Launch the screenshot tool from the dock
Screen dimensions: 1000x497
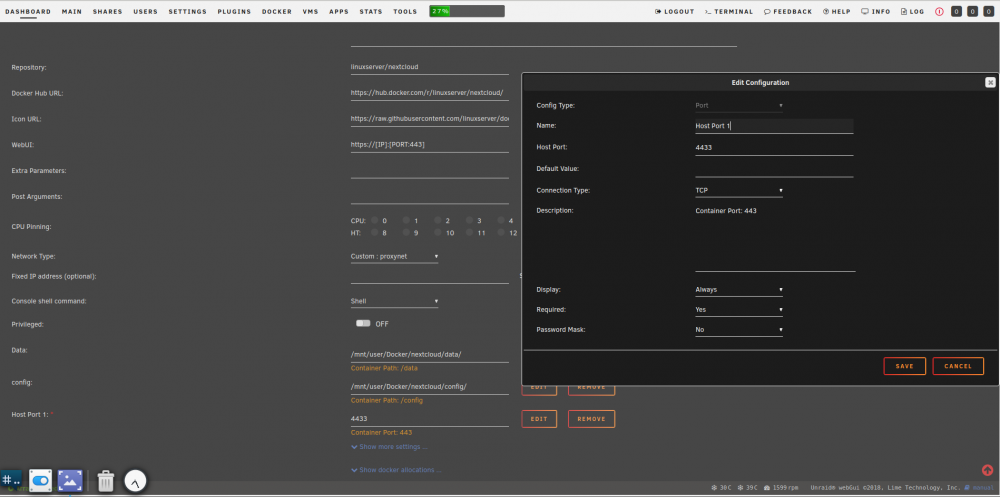(x=70, y=480)
